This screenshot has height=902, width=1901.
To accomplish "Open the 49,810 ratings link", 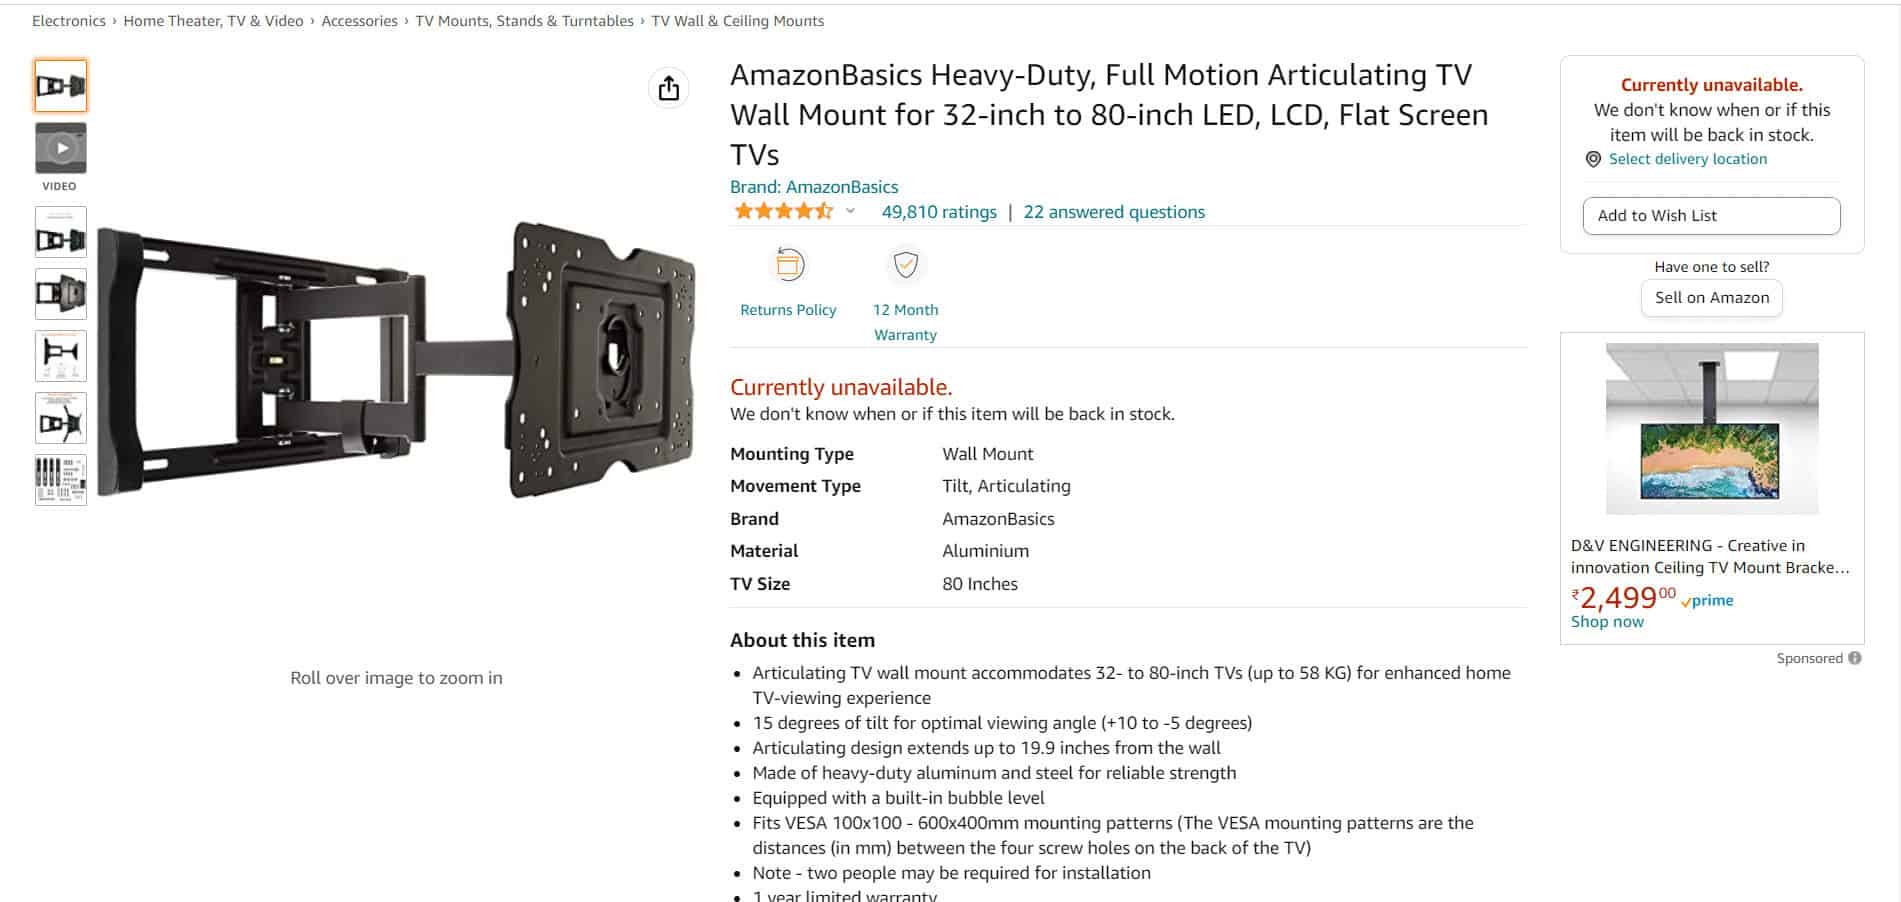I will pos(936,211).
